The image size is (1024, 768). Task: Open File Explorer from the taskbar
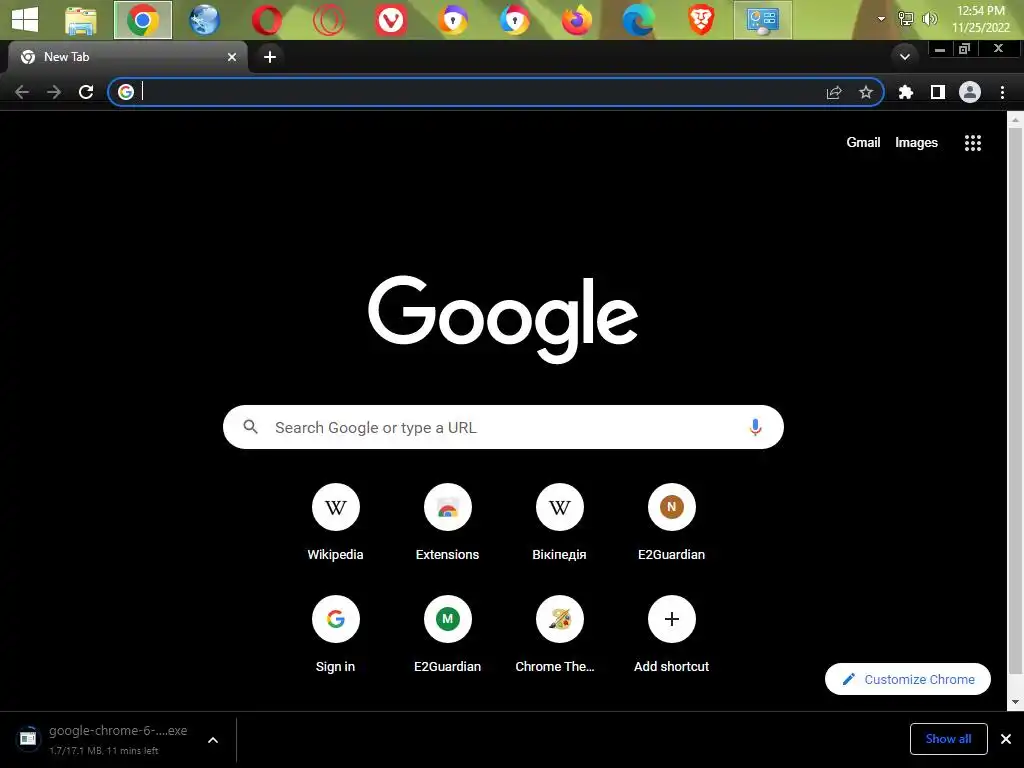coord(81,20)
